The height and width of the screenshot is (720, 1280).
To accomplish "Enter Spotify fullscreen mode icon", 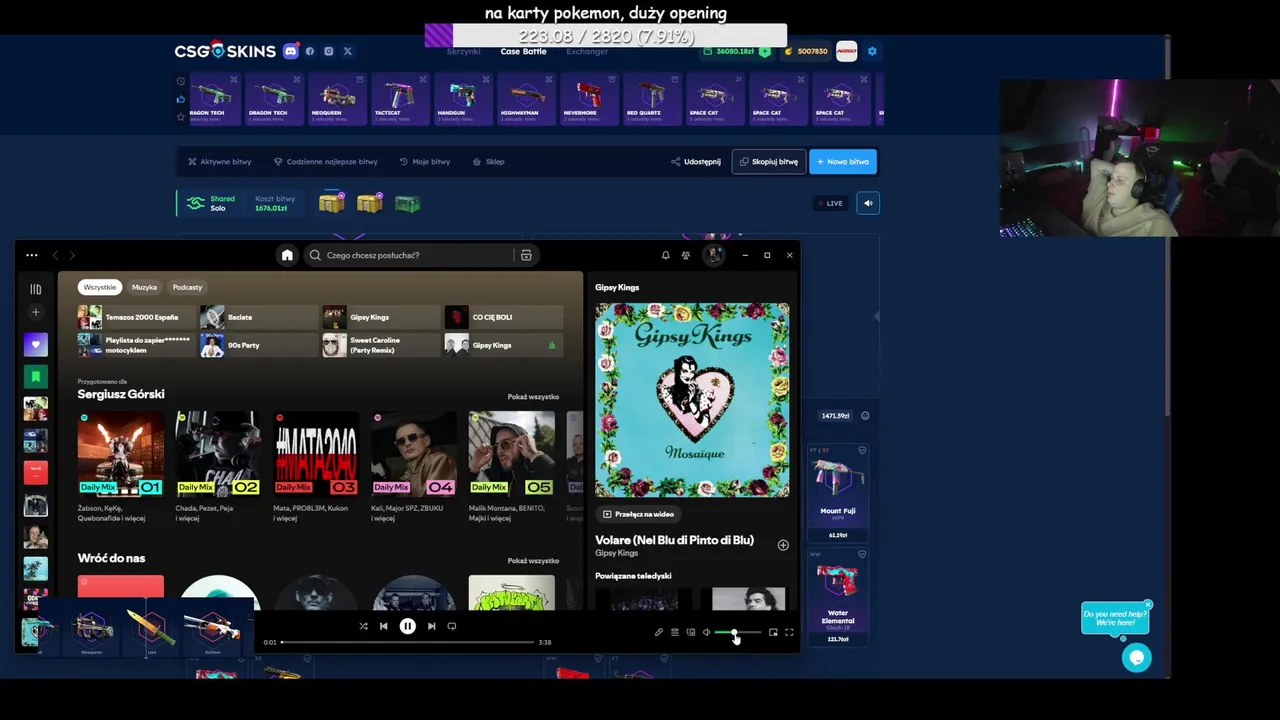I will (x=789, y=632).
